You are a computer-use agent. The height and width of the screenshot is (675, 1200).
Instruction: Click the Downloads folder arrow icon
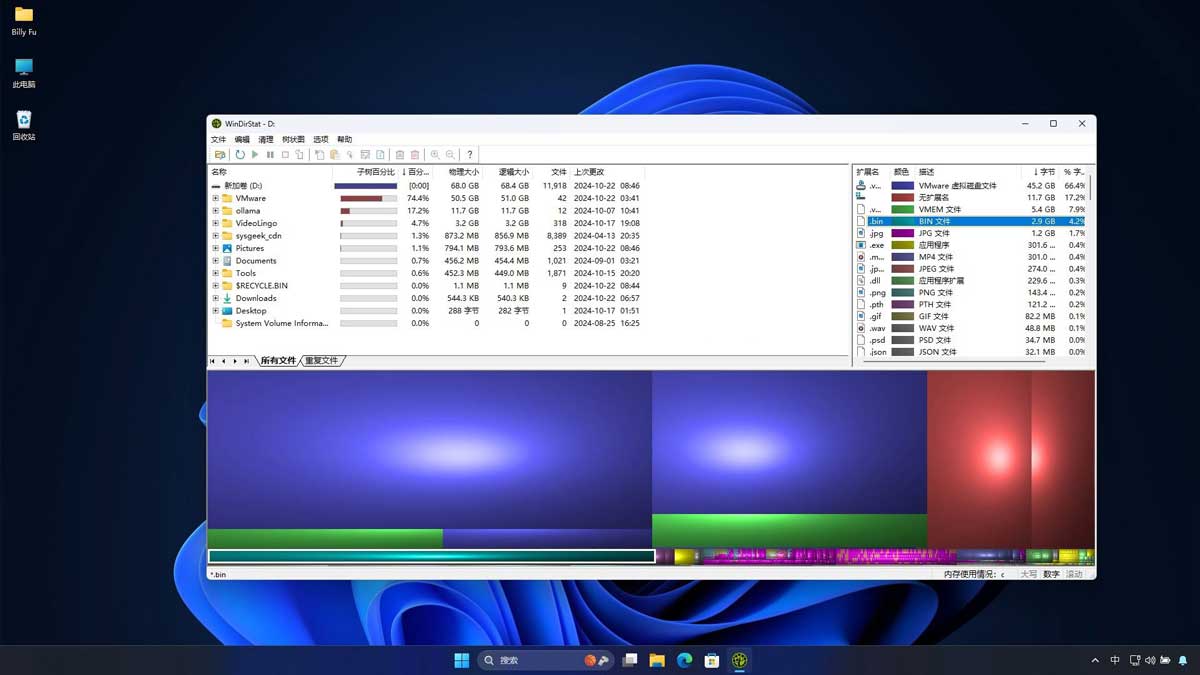227,298
